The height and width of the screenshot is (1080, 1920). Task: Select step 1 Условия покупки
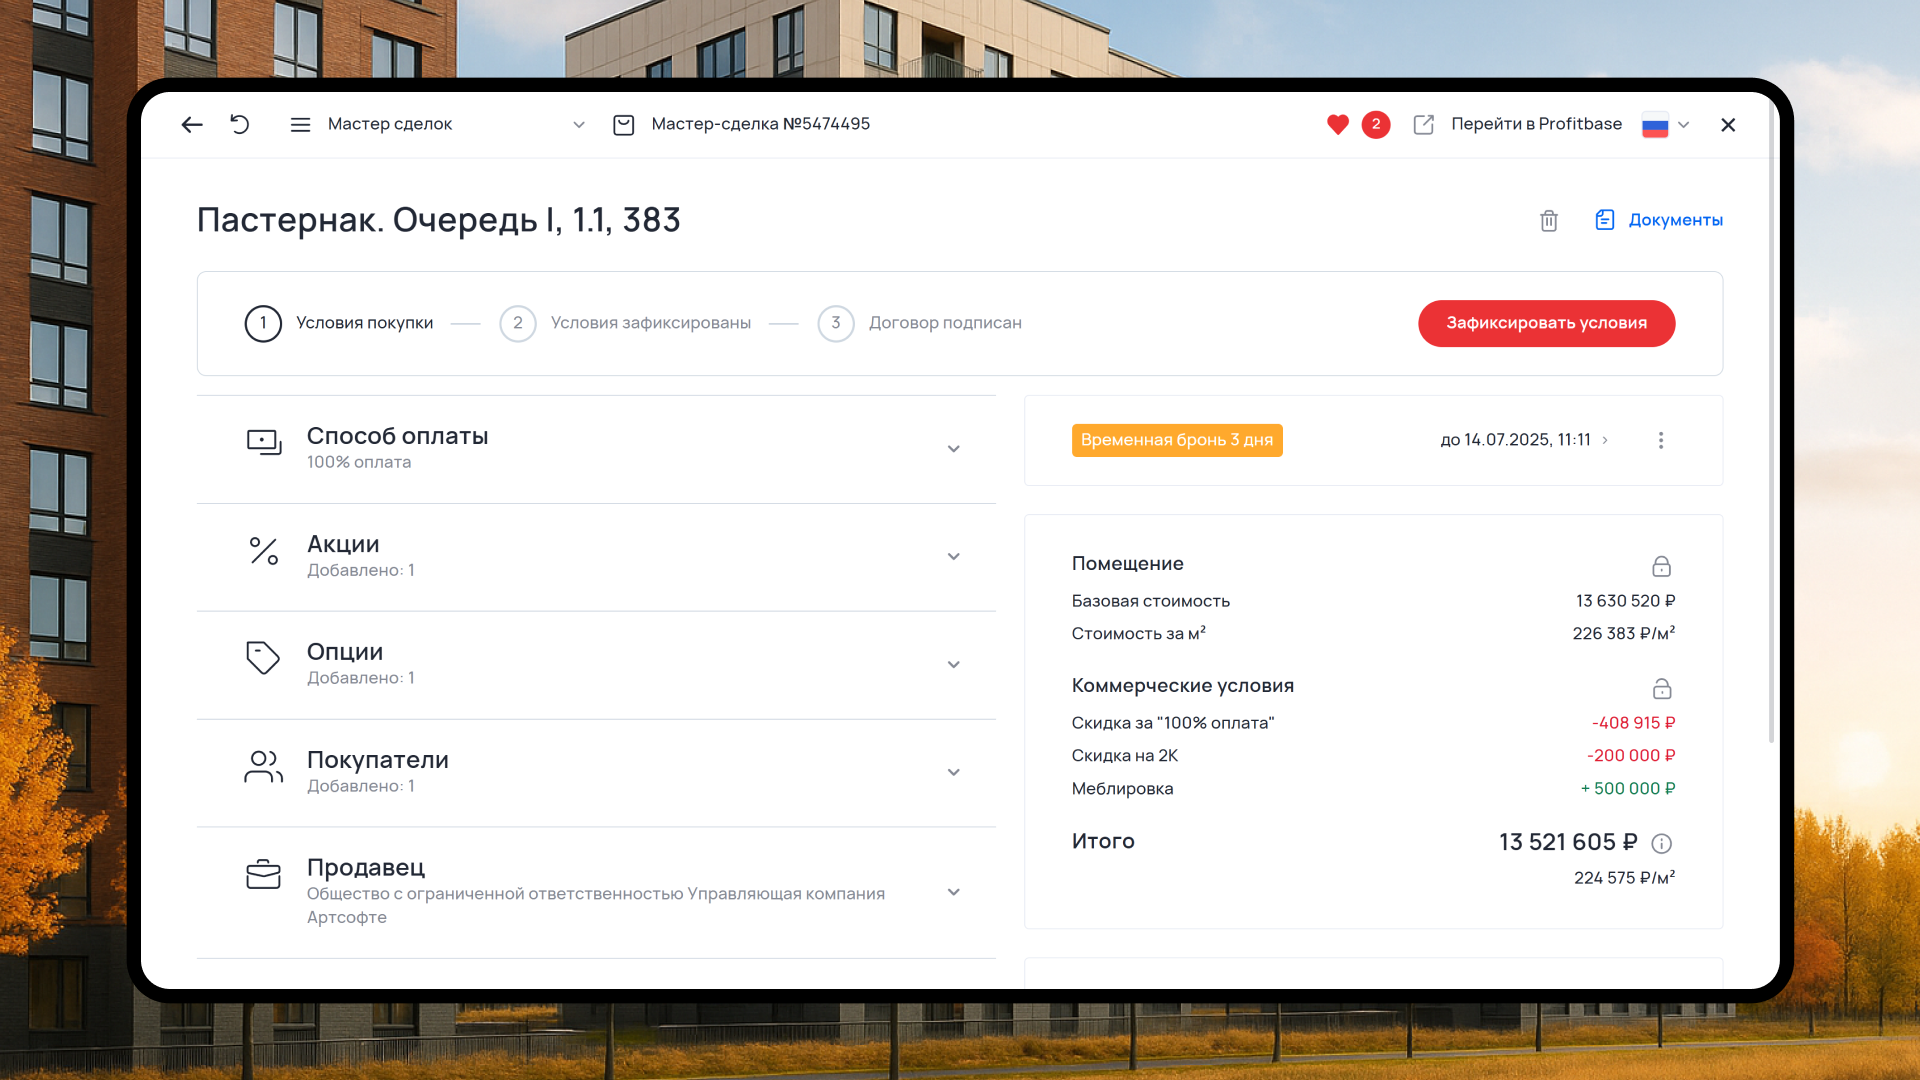coord(339,323)
